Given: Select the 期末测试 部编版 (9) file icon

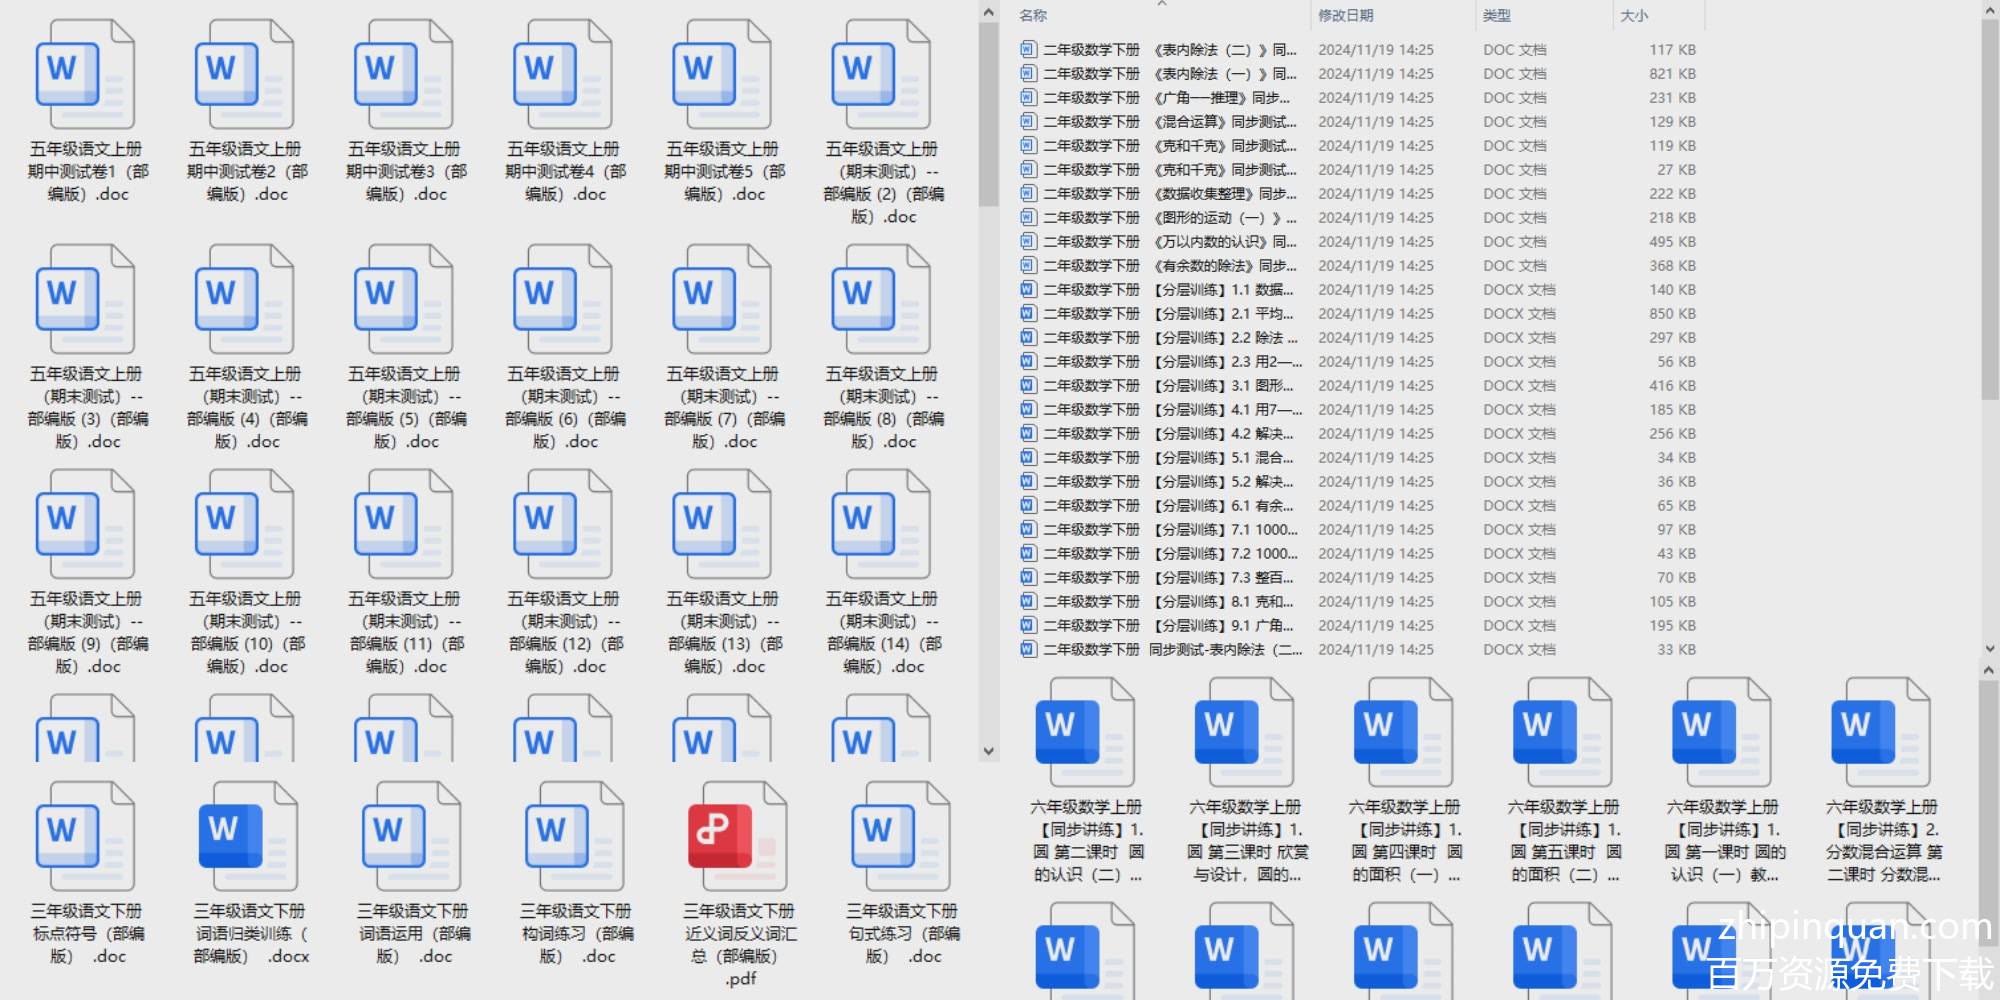Looking at the screenshot, I should click(85, 524).
